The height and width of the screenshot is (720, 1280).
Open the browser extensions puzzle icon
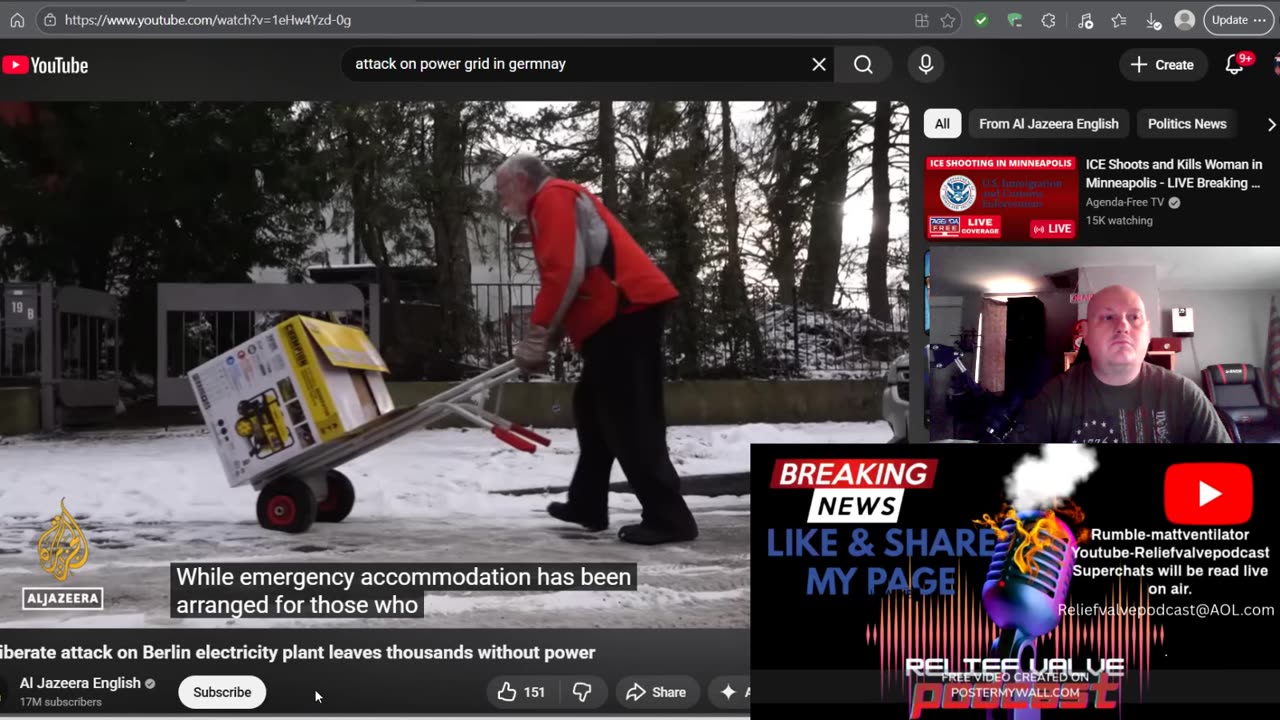[x=1048, y=20]
